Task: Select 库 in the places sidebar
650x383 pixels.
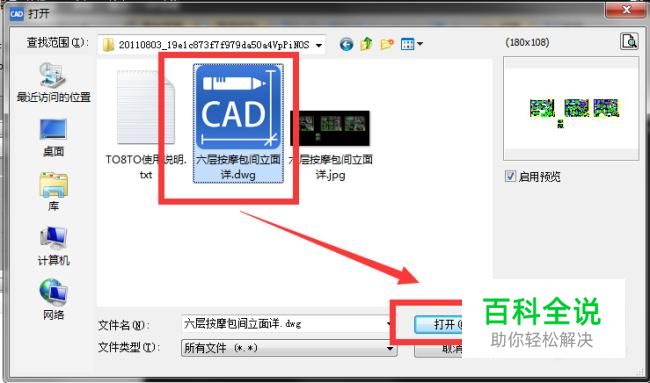Action: [53, 192]
